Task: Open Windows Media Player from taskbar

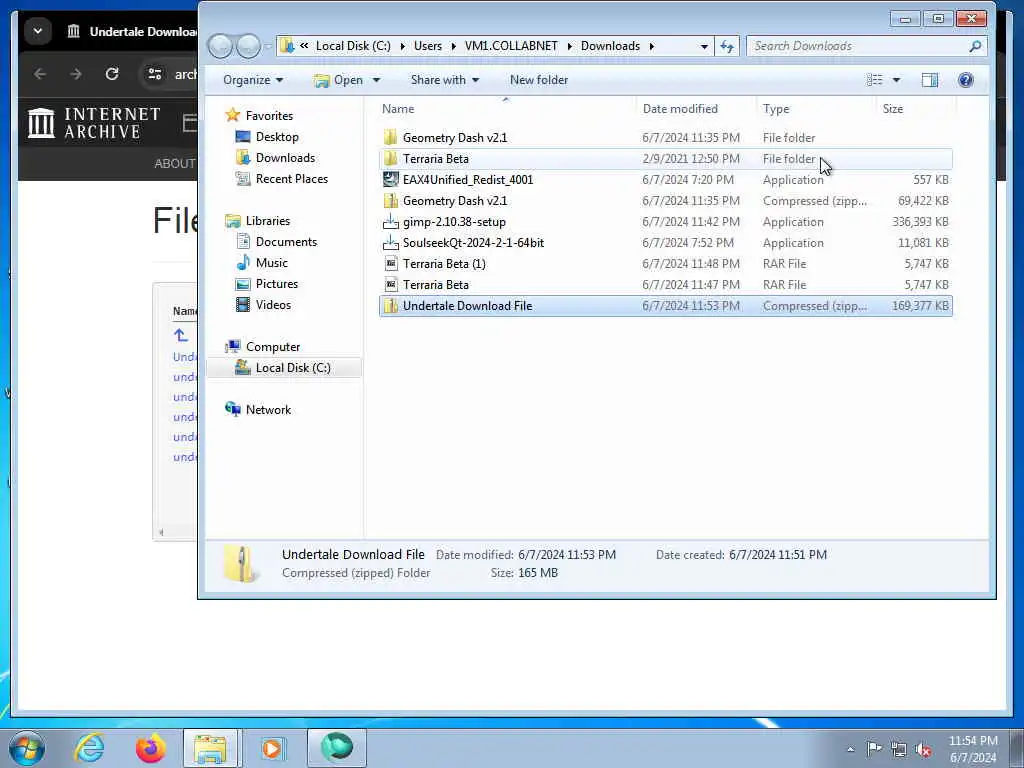Action: [x=272, y=748]
